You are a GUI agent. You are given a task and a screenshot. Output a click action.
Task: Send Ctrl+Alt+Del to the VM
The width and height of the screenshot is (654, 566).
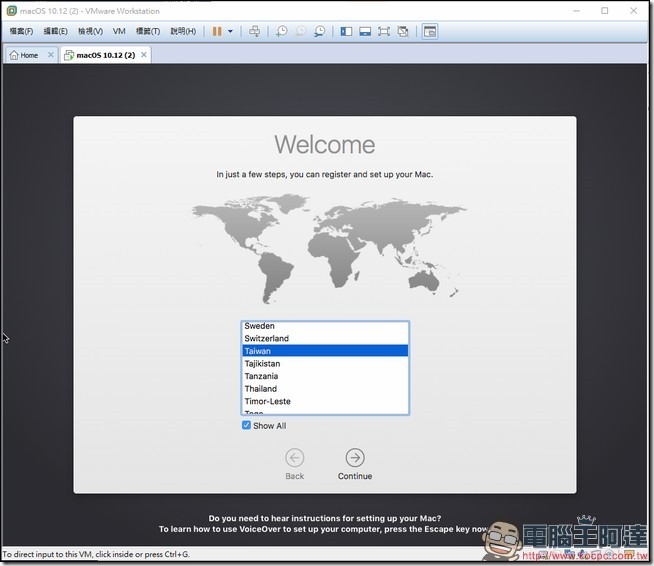point(254,31)
